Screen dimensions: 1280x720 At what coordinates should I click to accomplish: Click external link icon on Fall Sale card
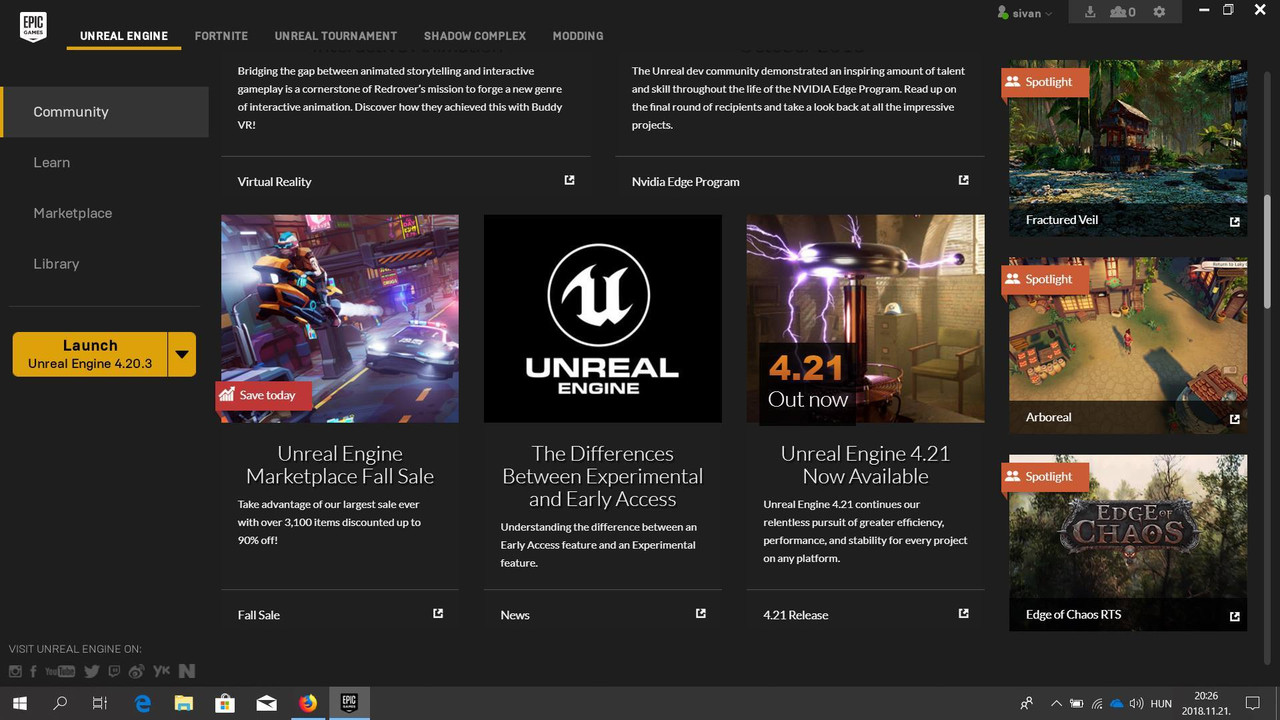tap(437, 613)
